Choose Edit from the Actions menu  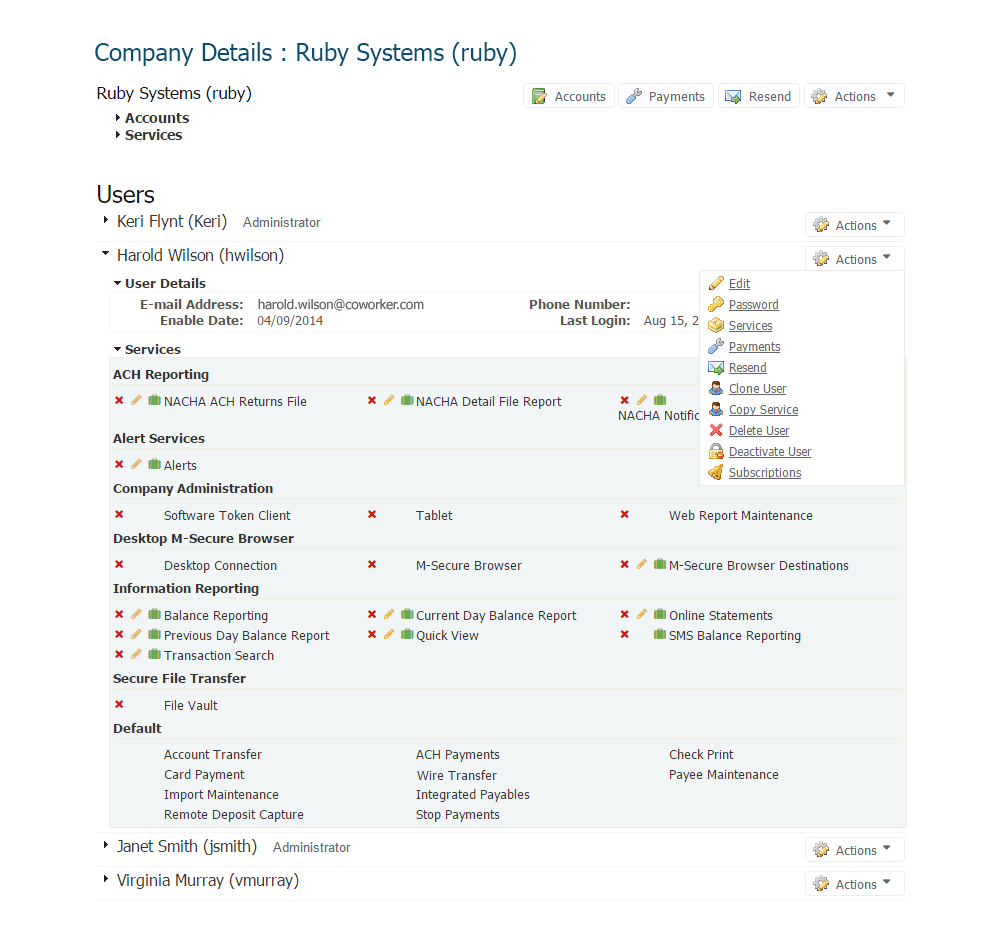[739, 283]
